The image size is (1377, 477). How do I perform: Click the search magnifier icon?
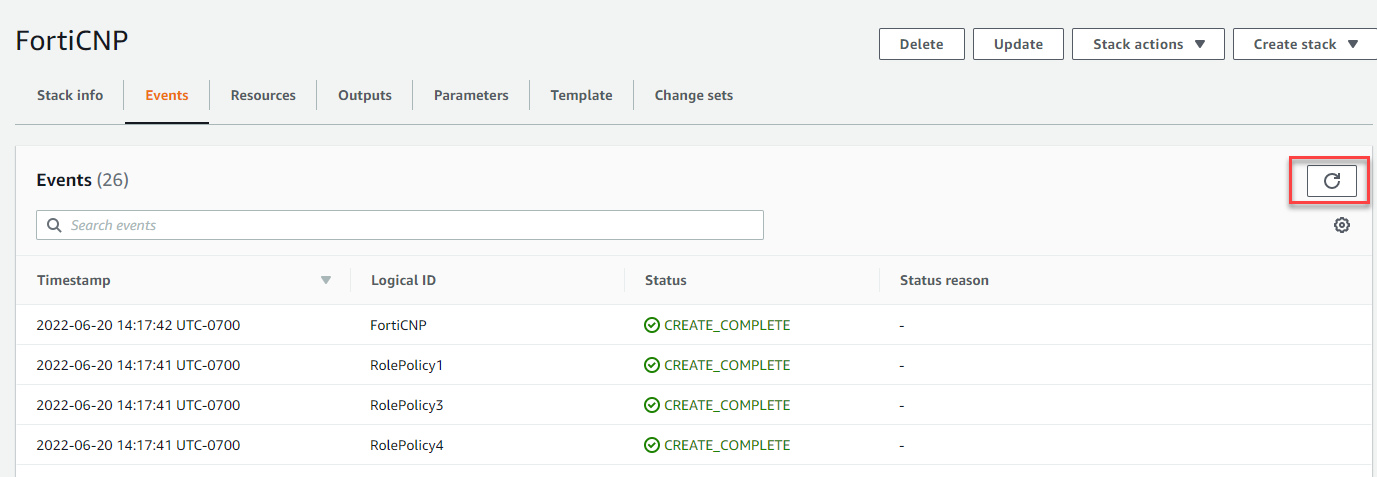coord(54,226)
